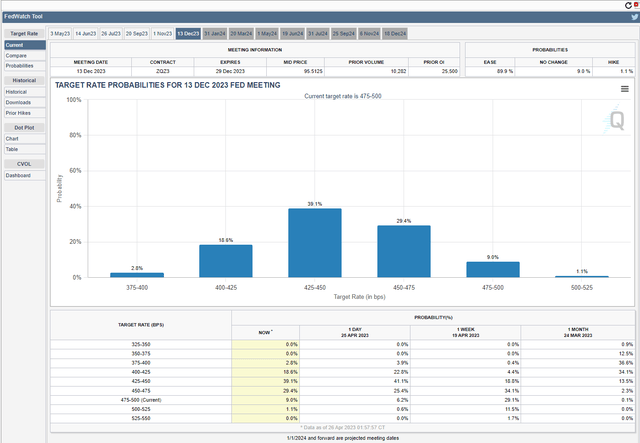Go to the Downloads sidebar item

[x=19, y=102]
